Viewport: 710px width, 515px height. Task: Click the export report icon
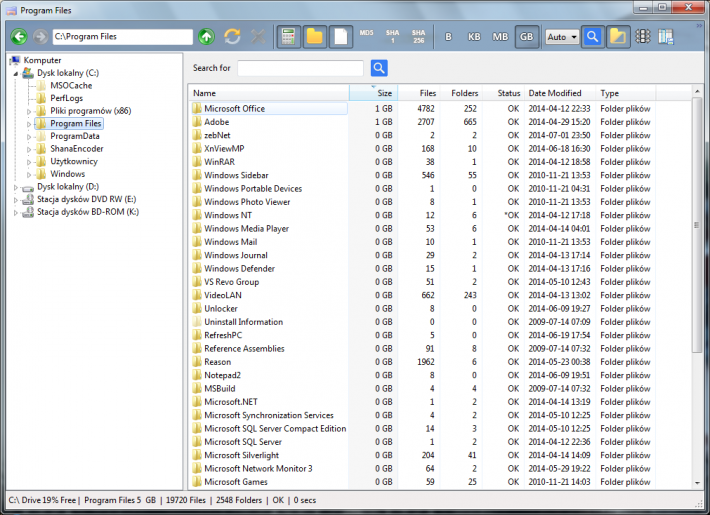pos(666,37)
